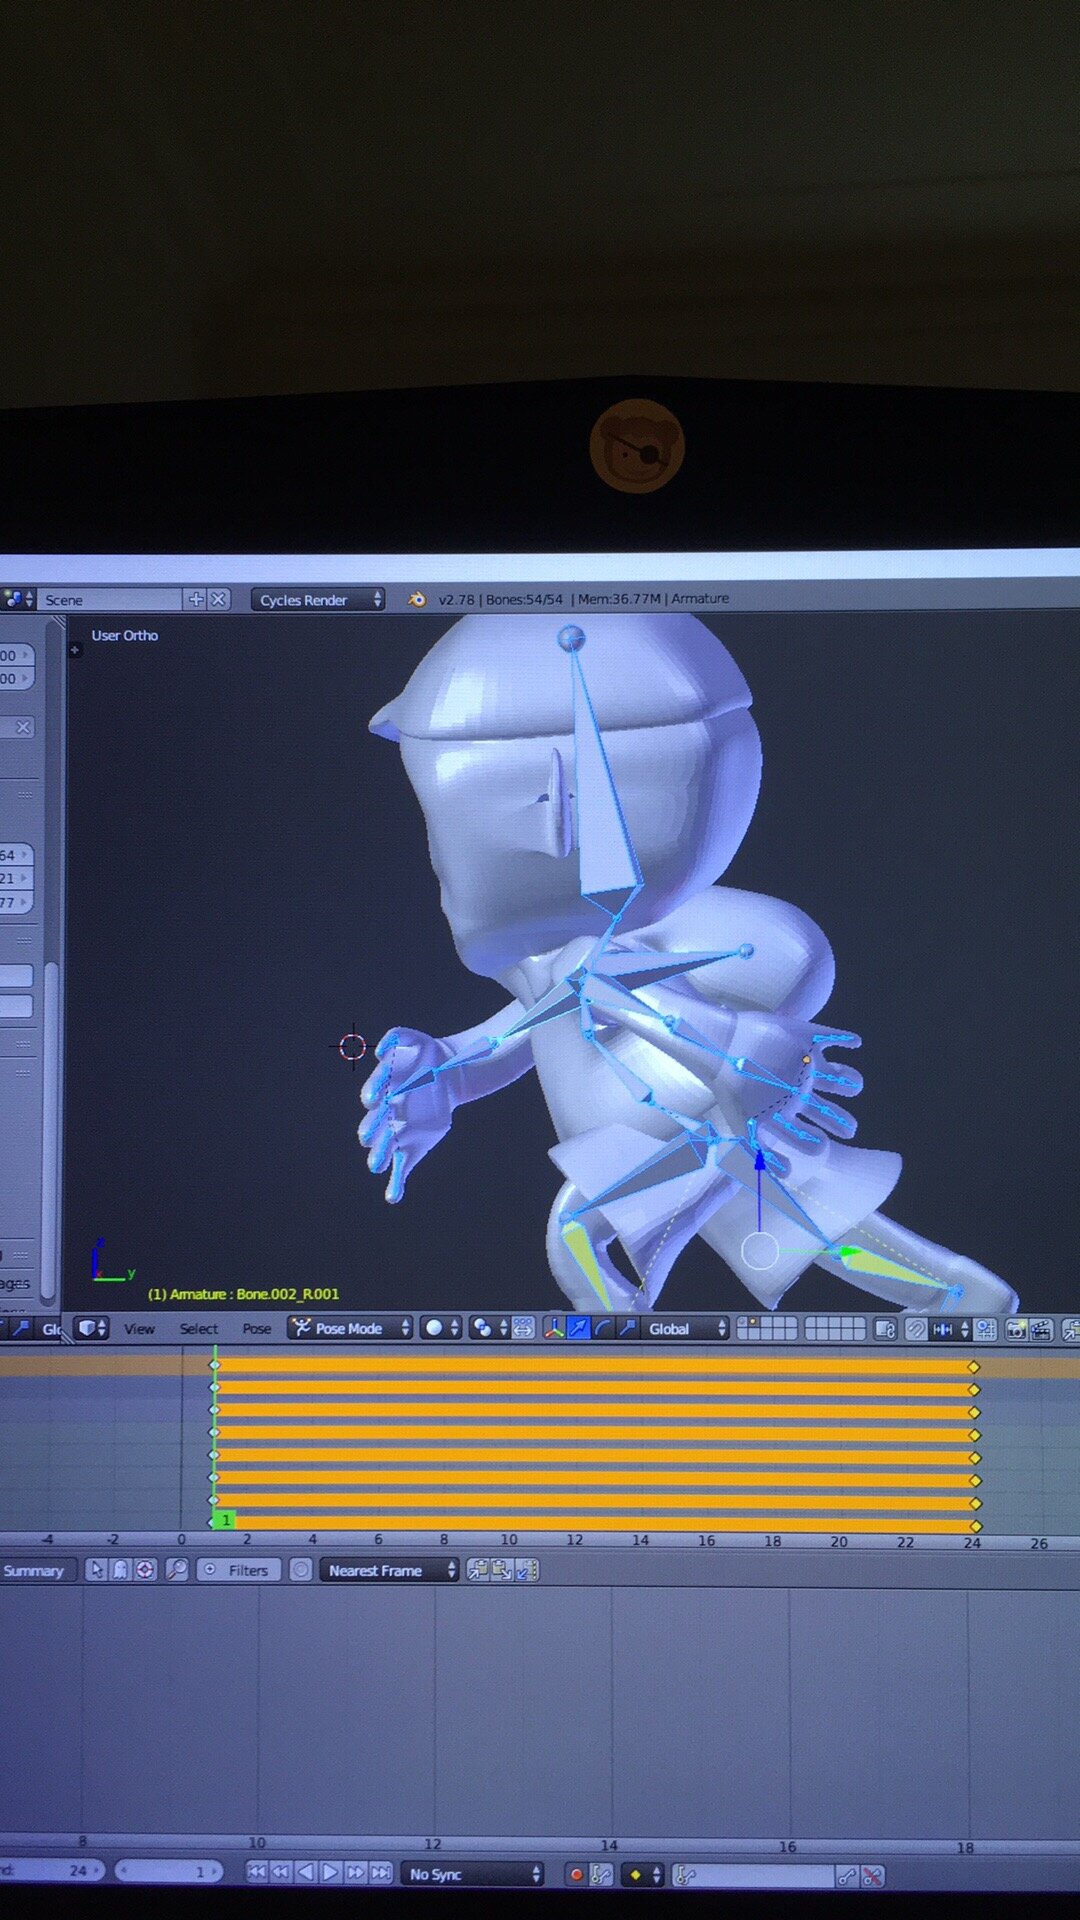Image resolution: width=1080 pixels, height=1920 pixels.
Task: Click the left panel vertical scrollbar
Action: (49, 1130)
